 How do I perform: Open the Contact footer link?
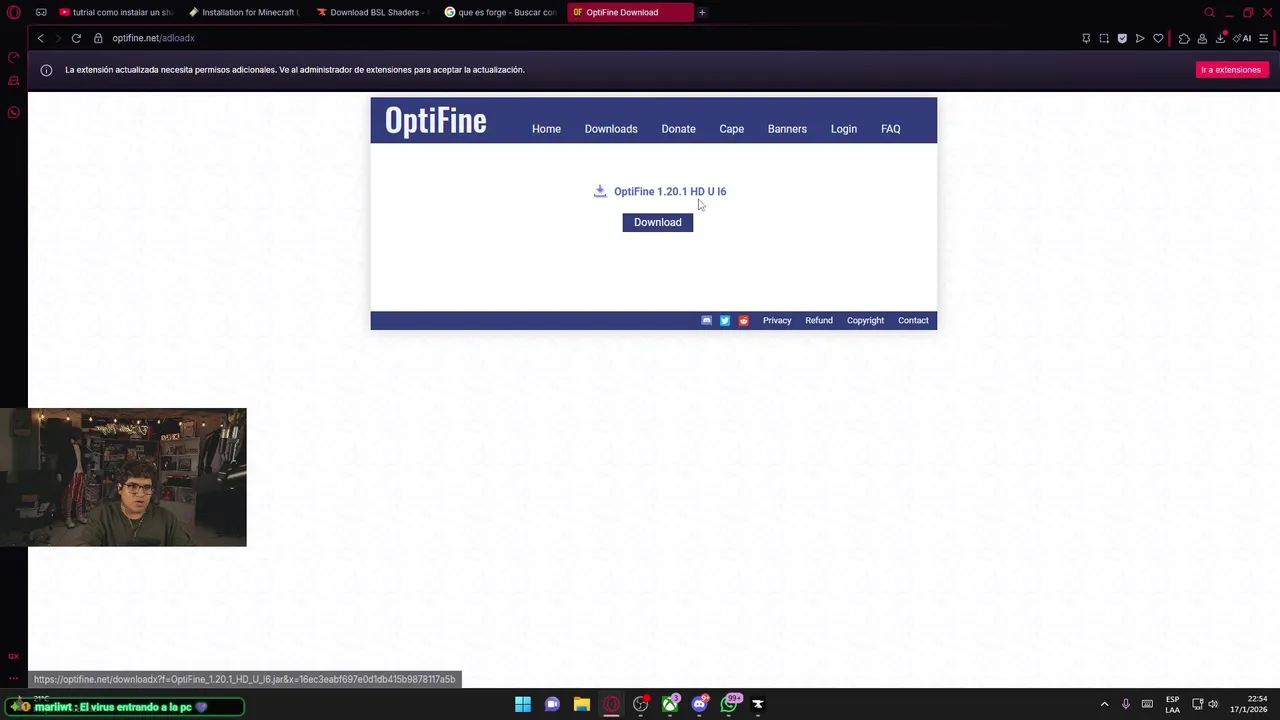pos(913,321)
